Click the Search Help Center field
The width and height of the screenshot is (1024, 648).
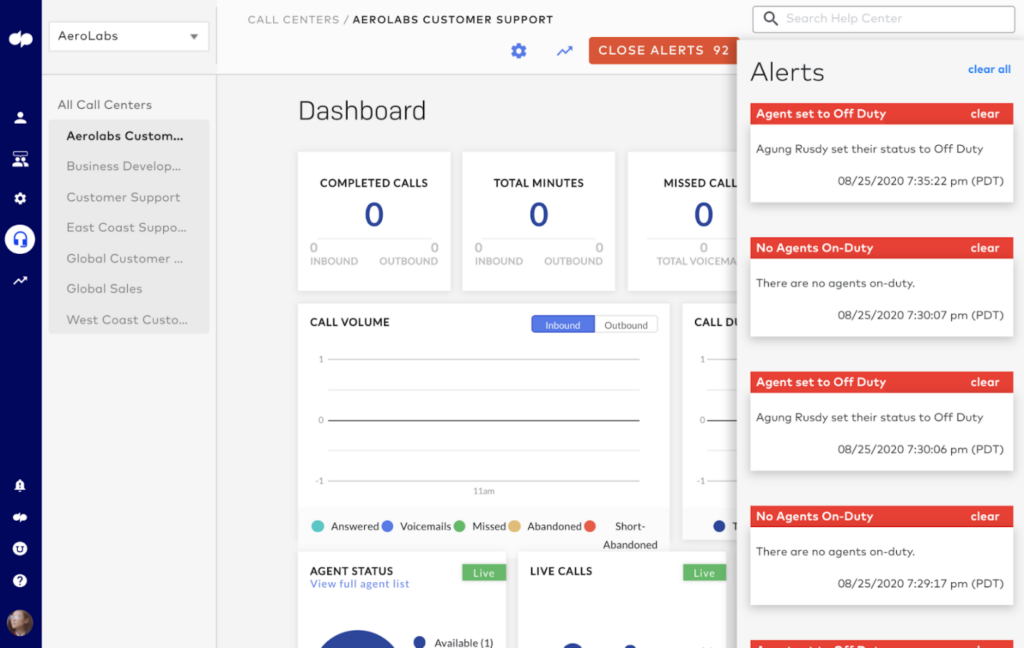884,19
